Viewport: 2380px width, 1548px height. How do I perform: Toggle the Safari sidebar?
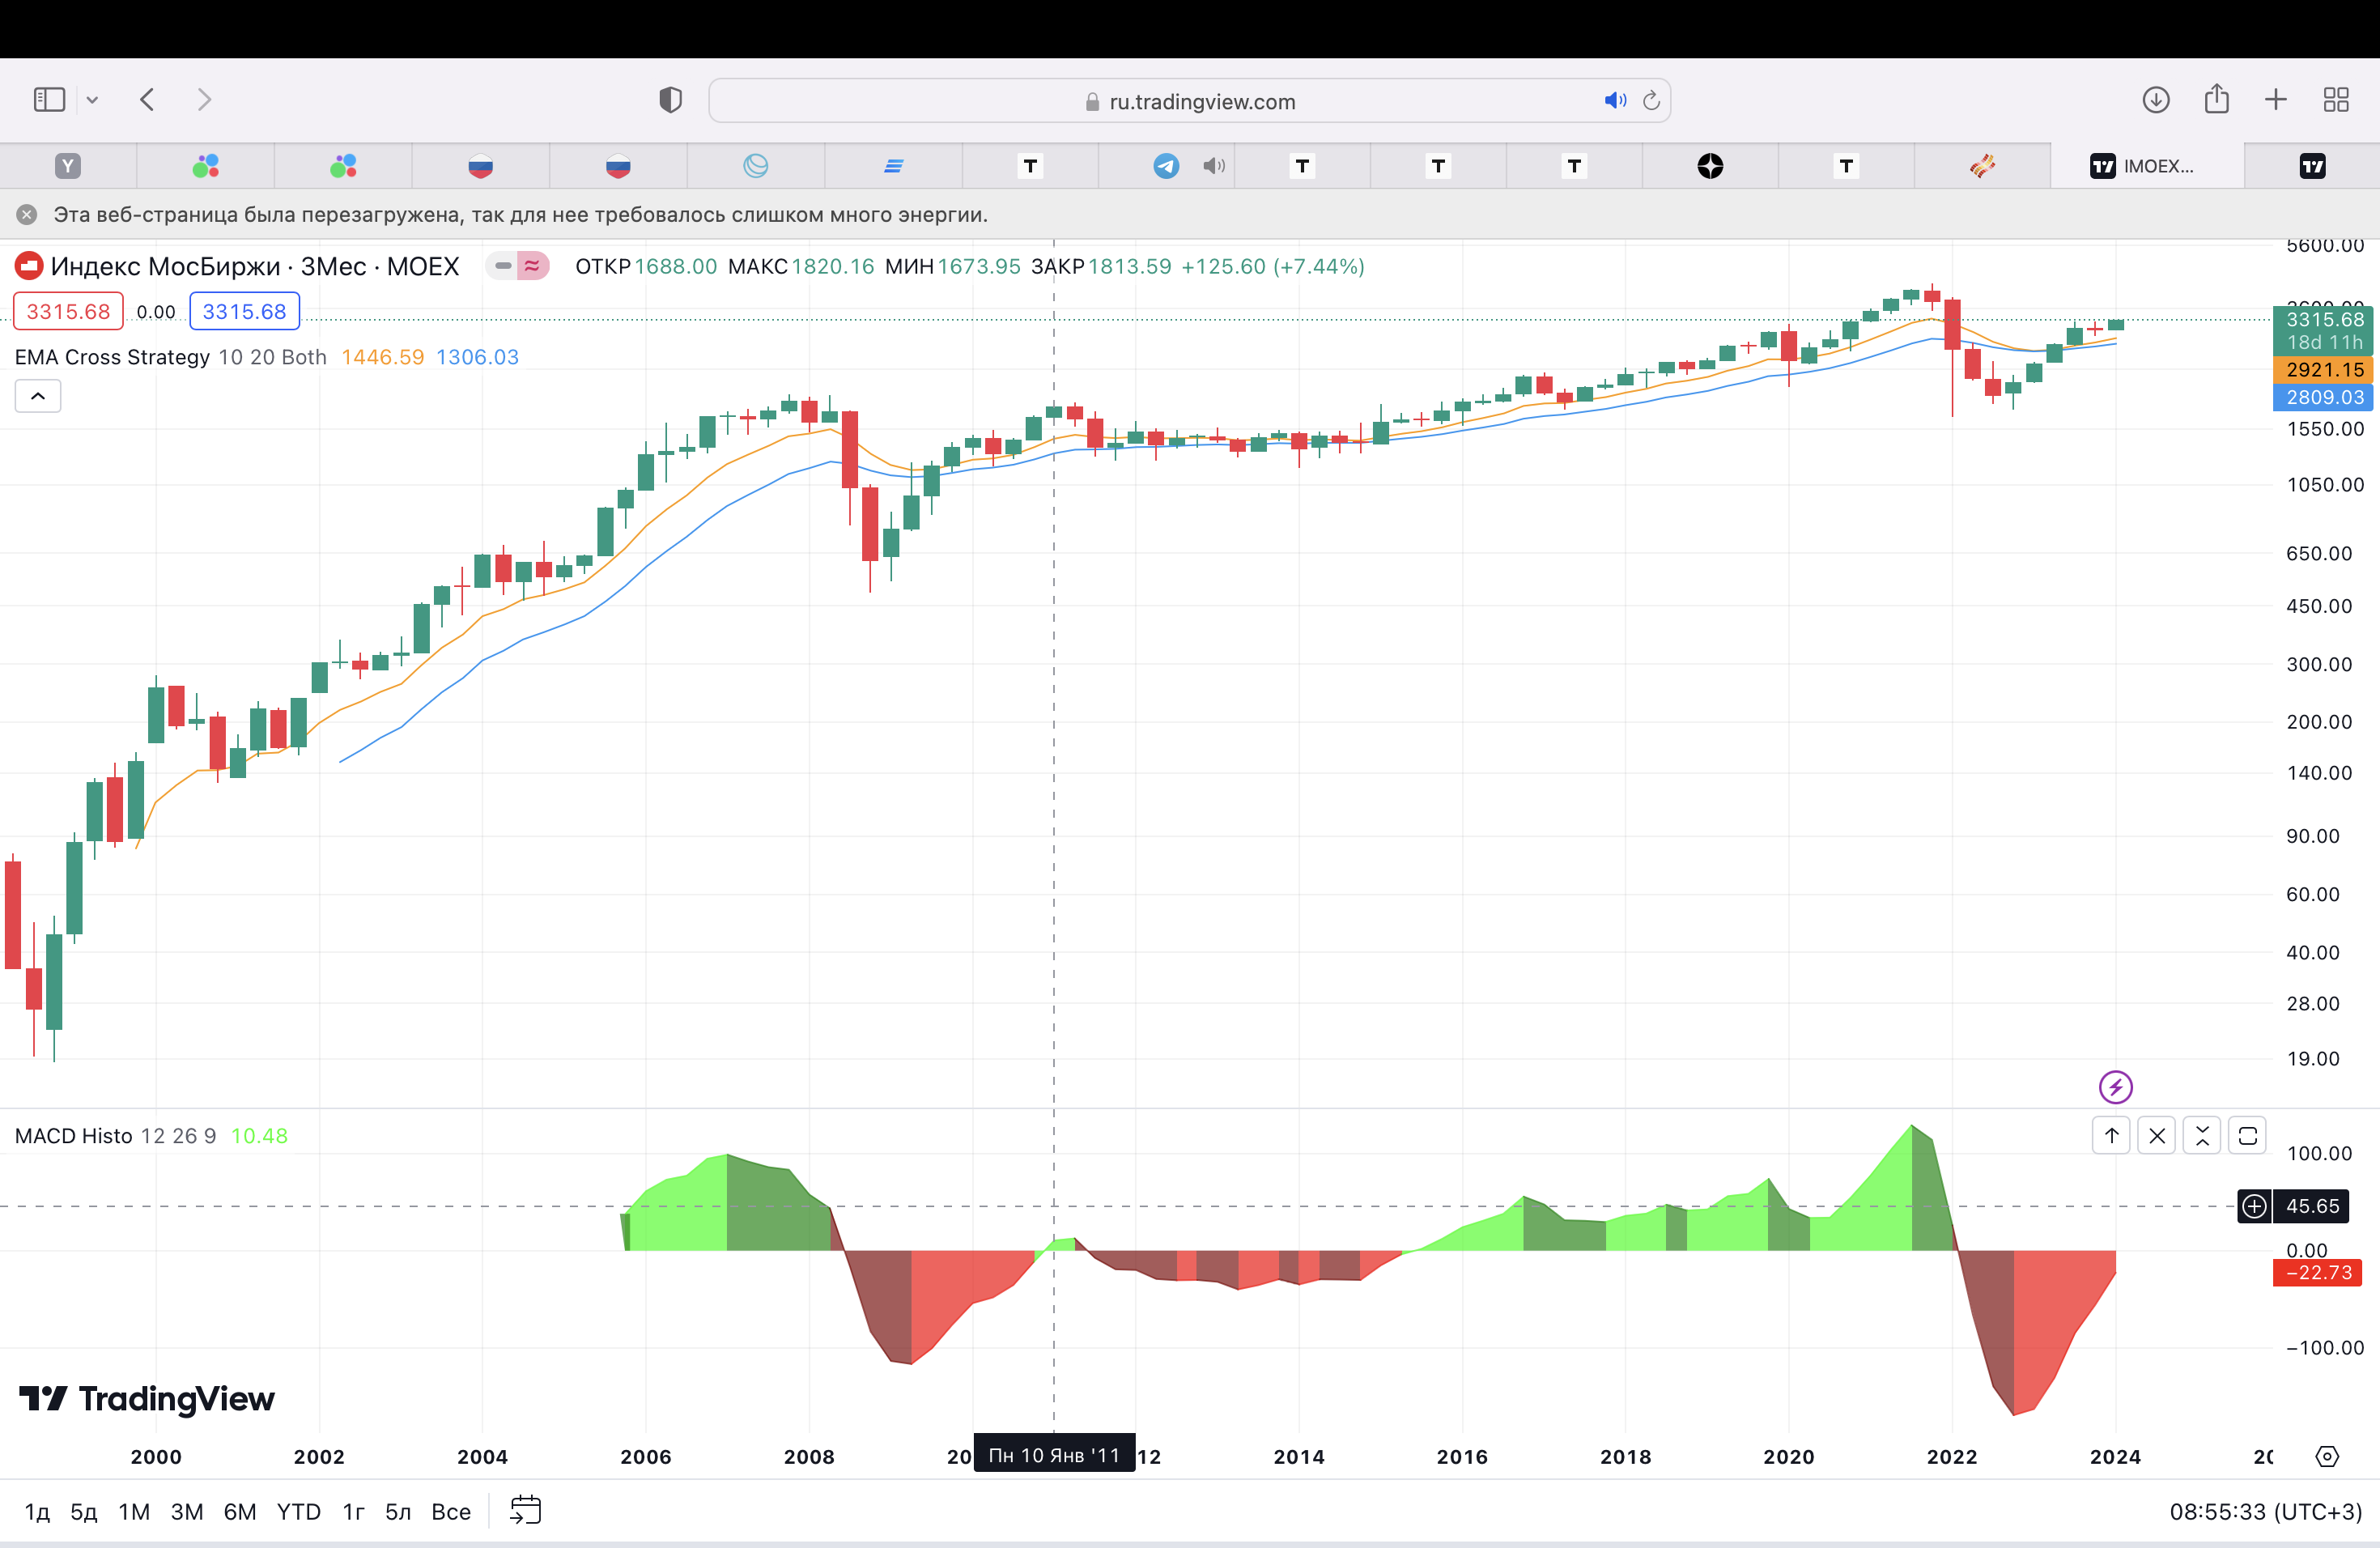click(49, 100)
